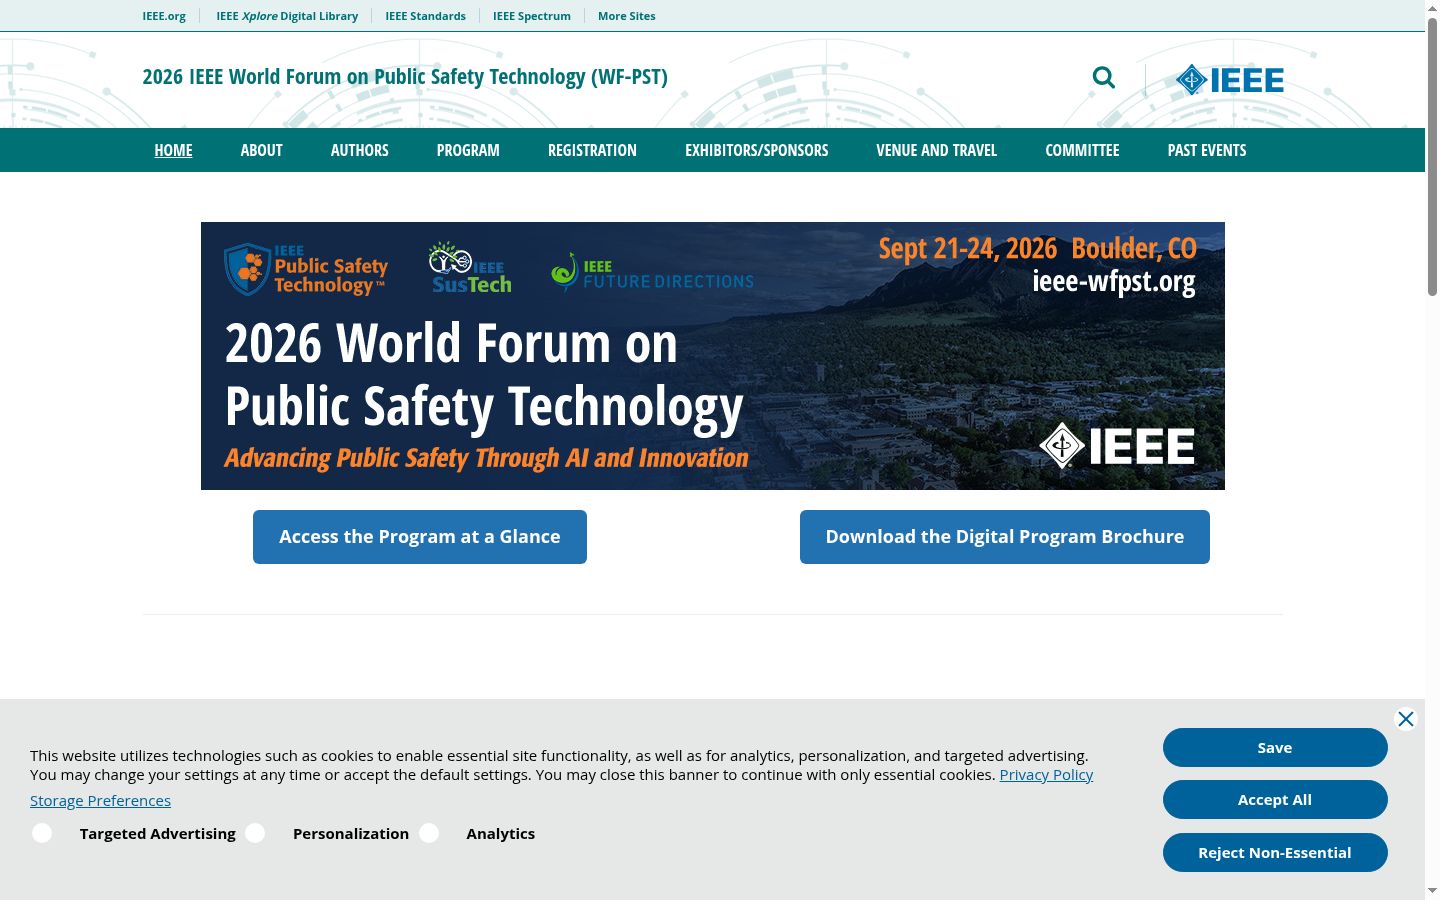Open the VENUE AND TRAVEL menu
This screenshot has height=900, width=1440.
click(936, 150)
